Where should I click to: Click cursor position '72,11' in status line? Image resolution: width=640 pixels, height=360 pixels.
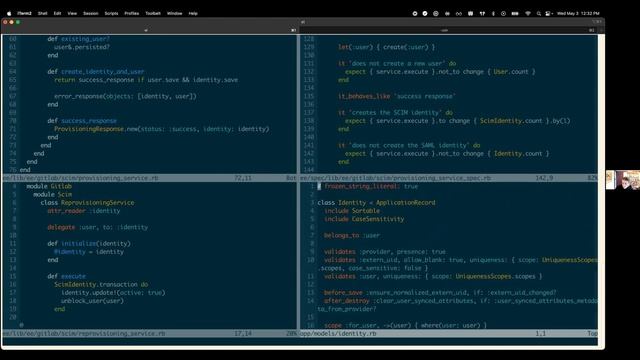[x=243, y=178]
